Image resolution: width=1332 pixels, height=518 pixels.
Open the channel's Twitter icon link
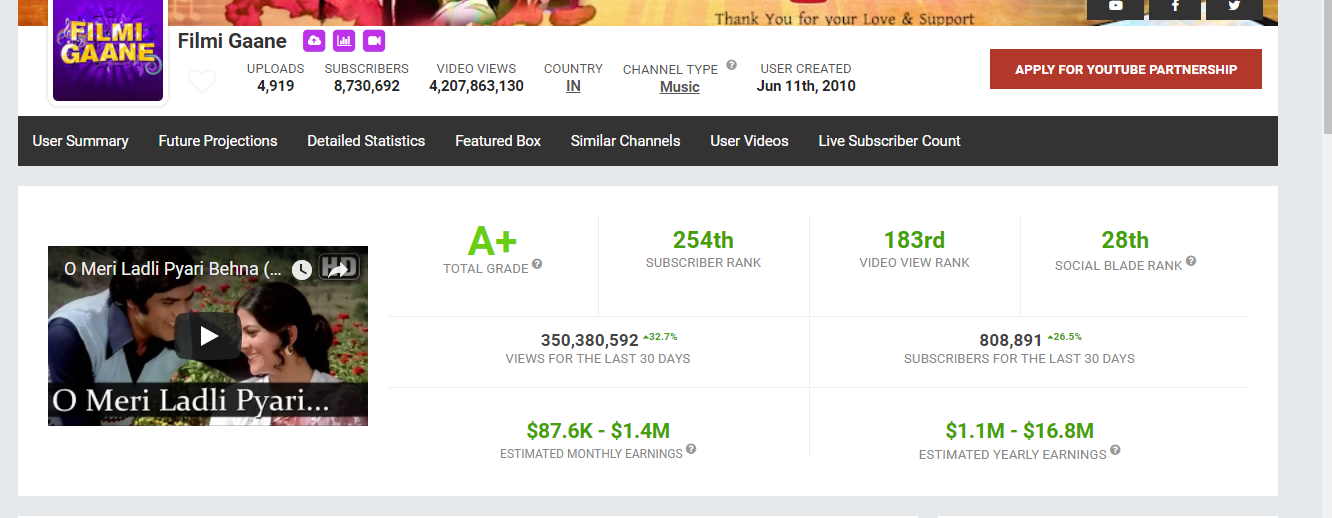(1234, 7)
